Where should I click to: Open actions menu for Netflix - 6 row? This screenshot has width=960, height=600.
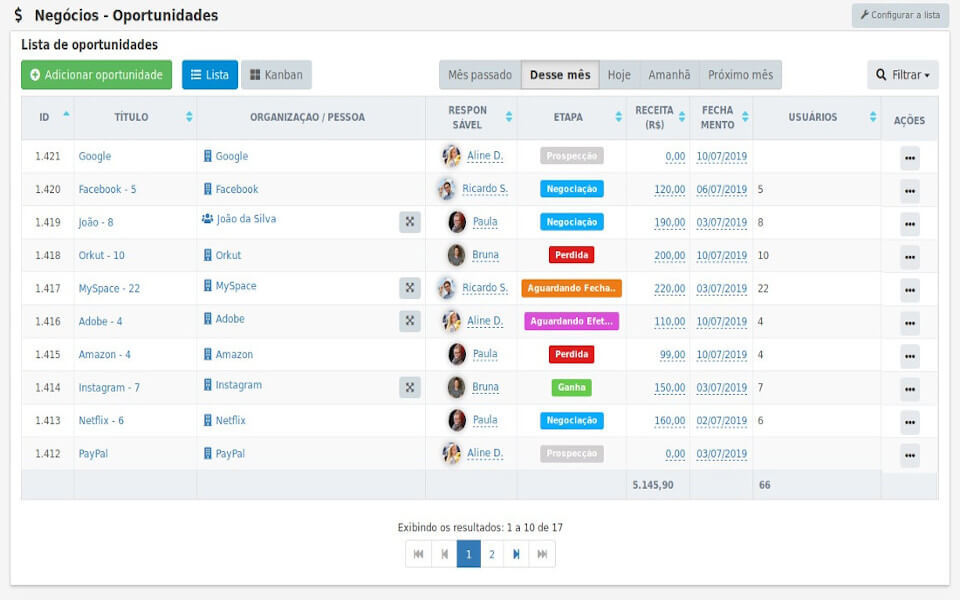(x=910, y=422)
